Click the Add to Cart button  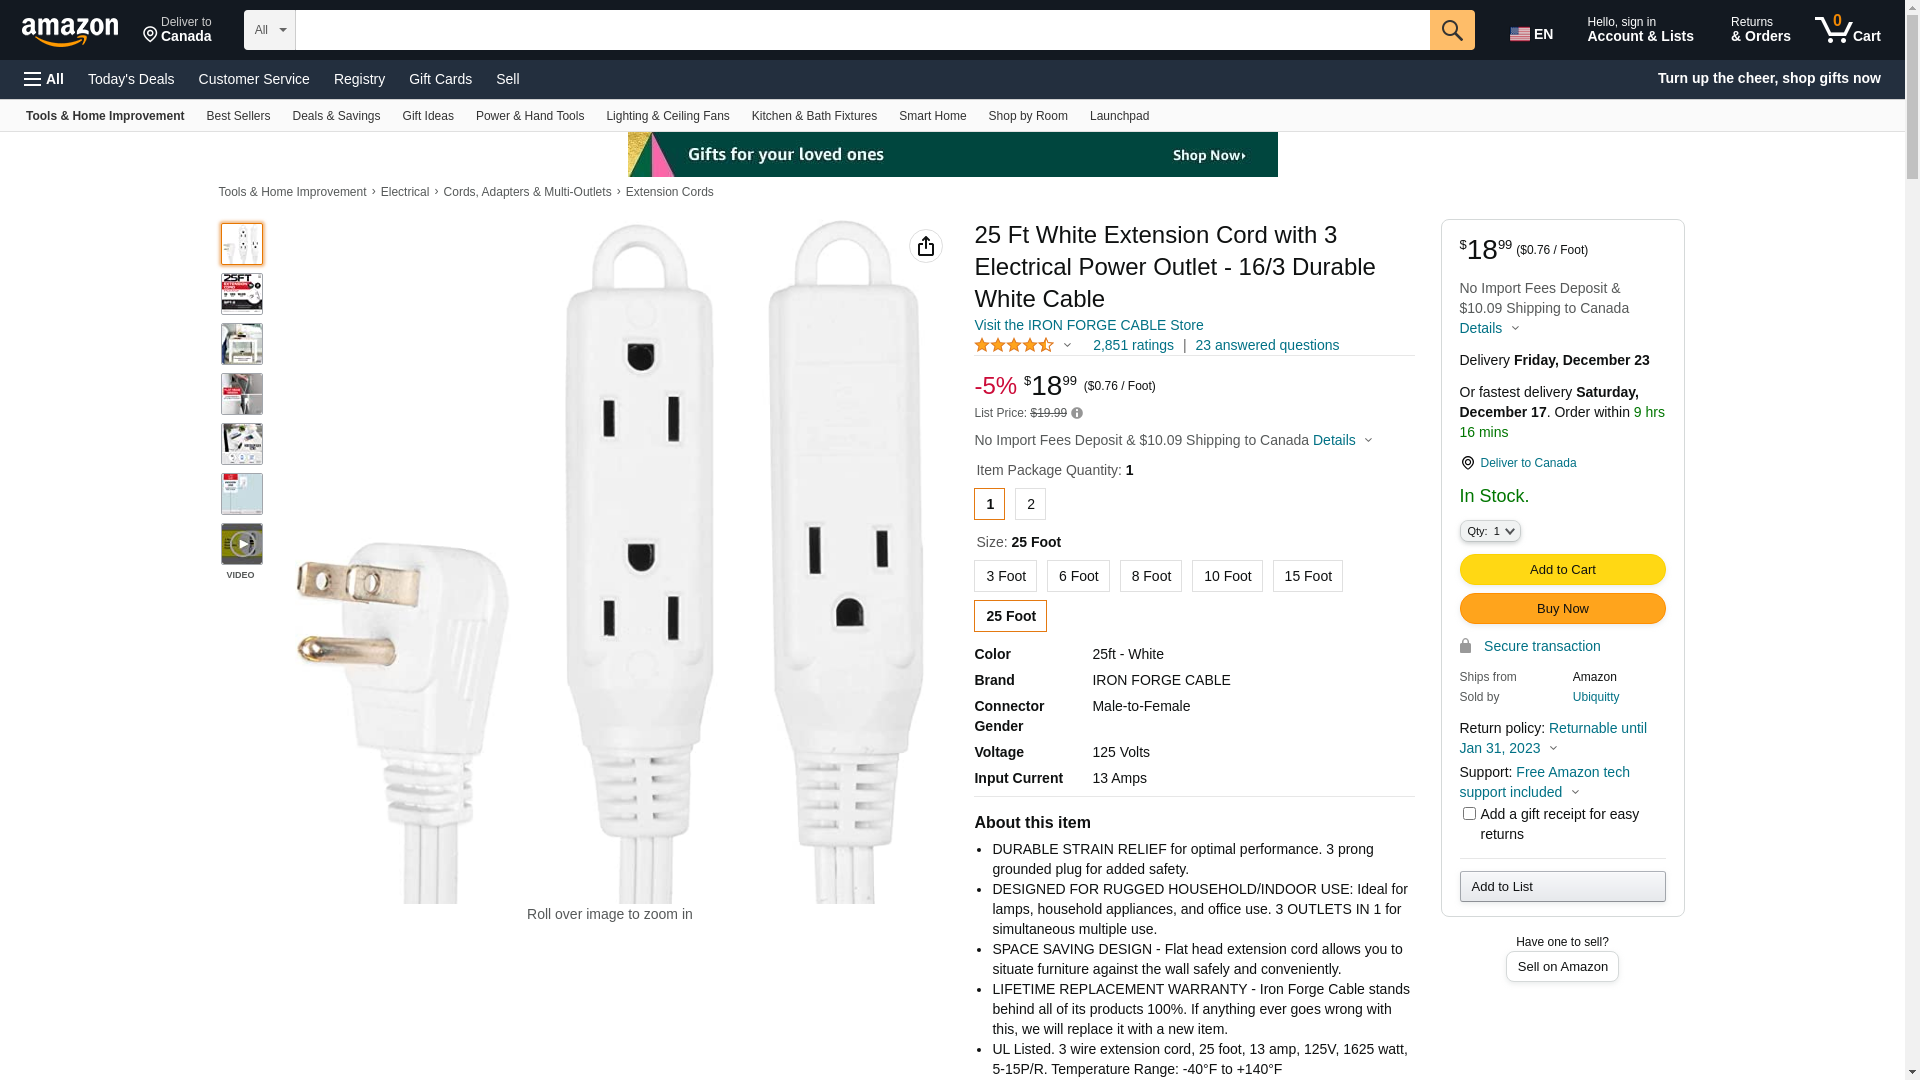(x=1562, y=570)
